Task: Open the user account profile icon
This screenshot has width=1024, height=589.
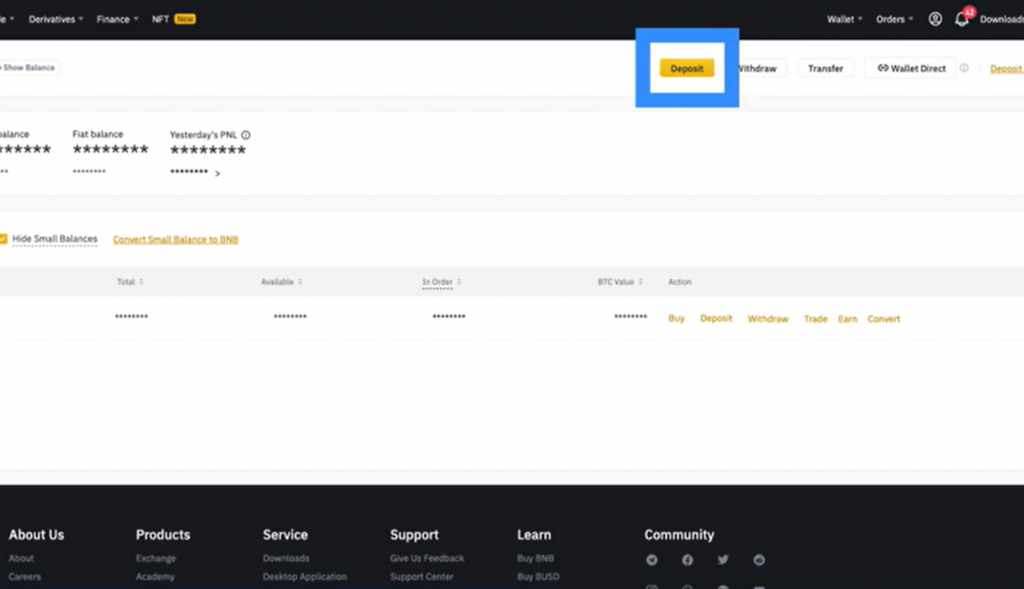Action: point(935,19)
